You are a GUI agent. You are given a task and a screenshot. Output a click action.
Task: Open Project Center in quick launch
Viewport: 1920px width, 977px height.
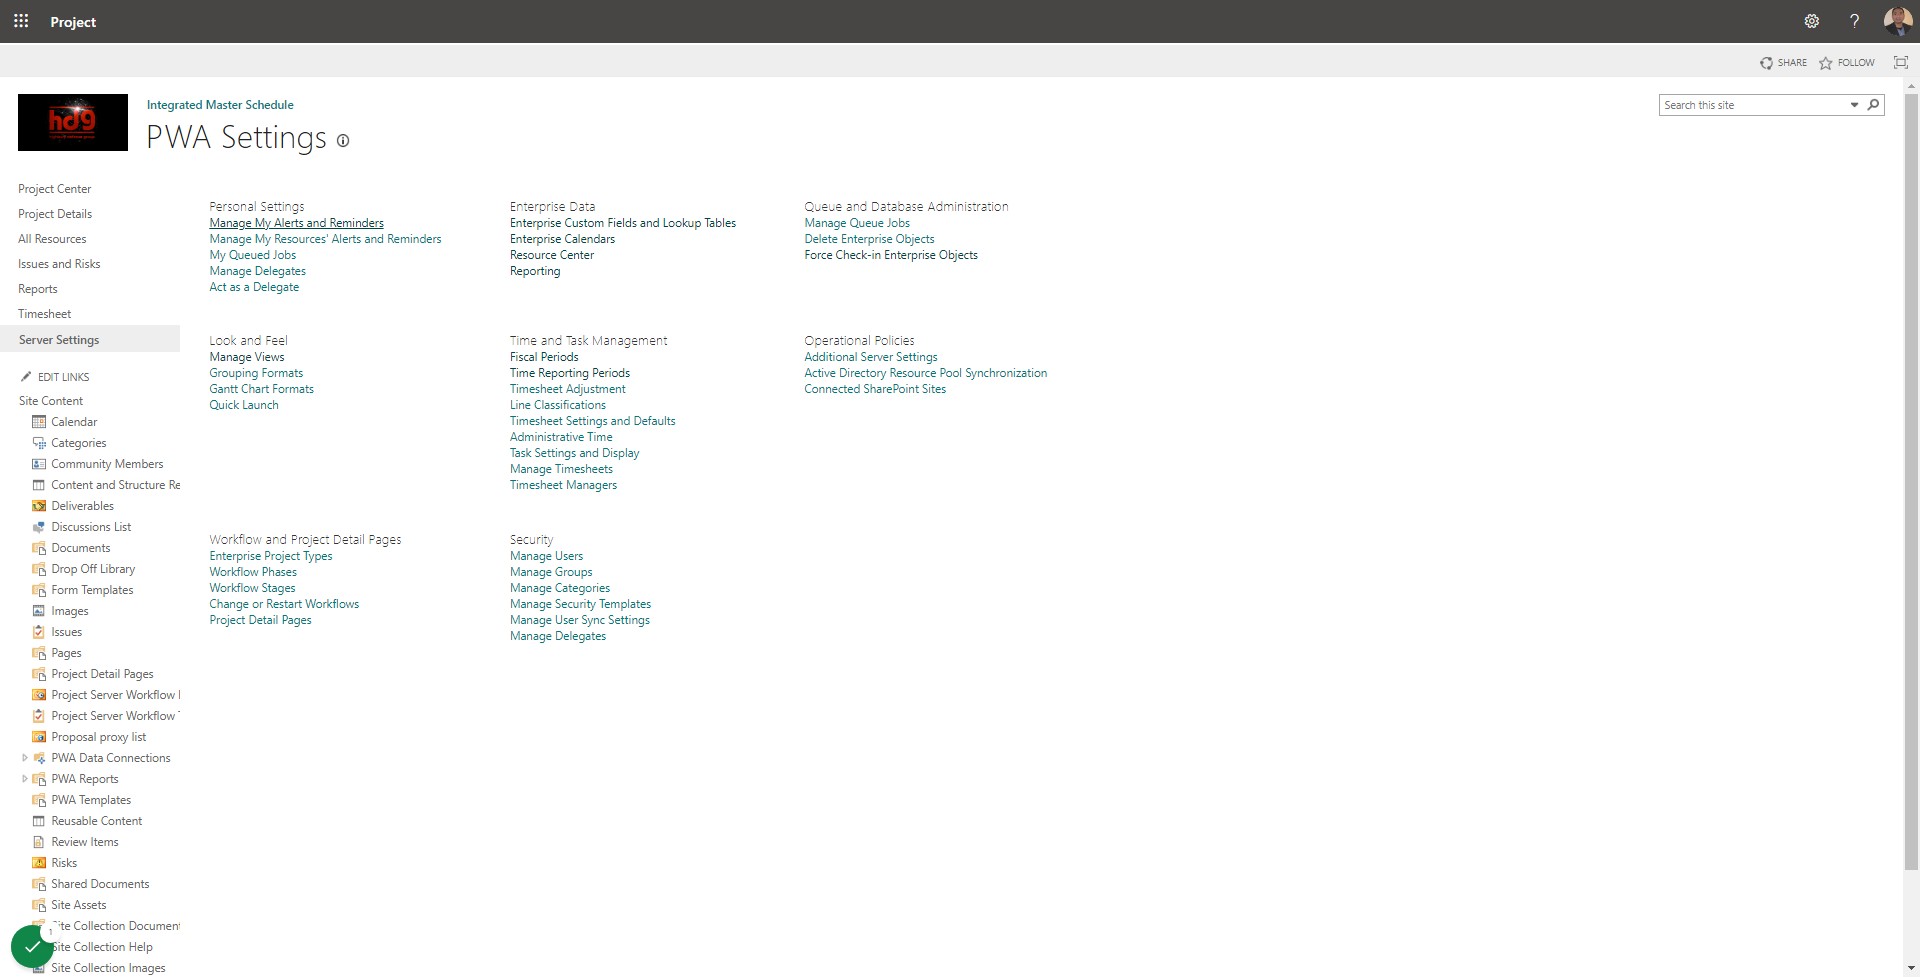tap(54, 189)
